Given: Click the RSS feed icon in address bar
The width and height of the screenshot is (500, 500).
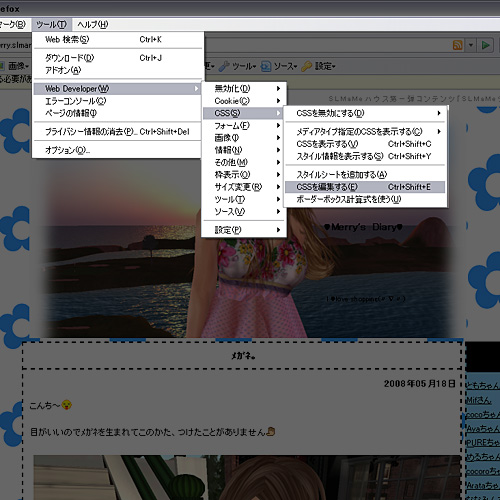Looking at the screenshot, I should coord(458,45).
